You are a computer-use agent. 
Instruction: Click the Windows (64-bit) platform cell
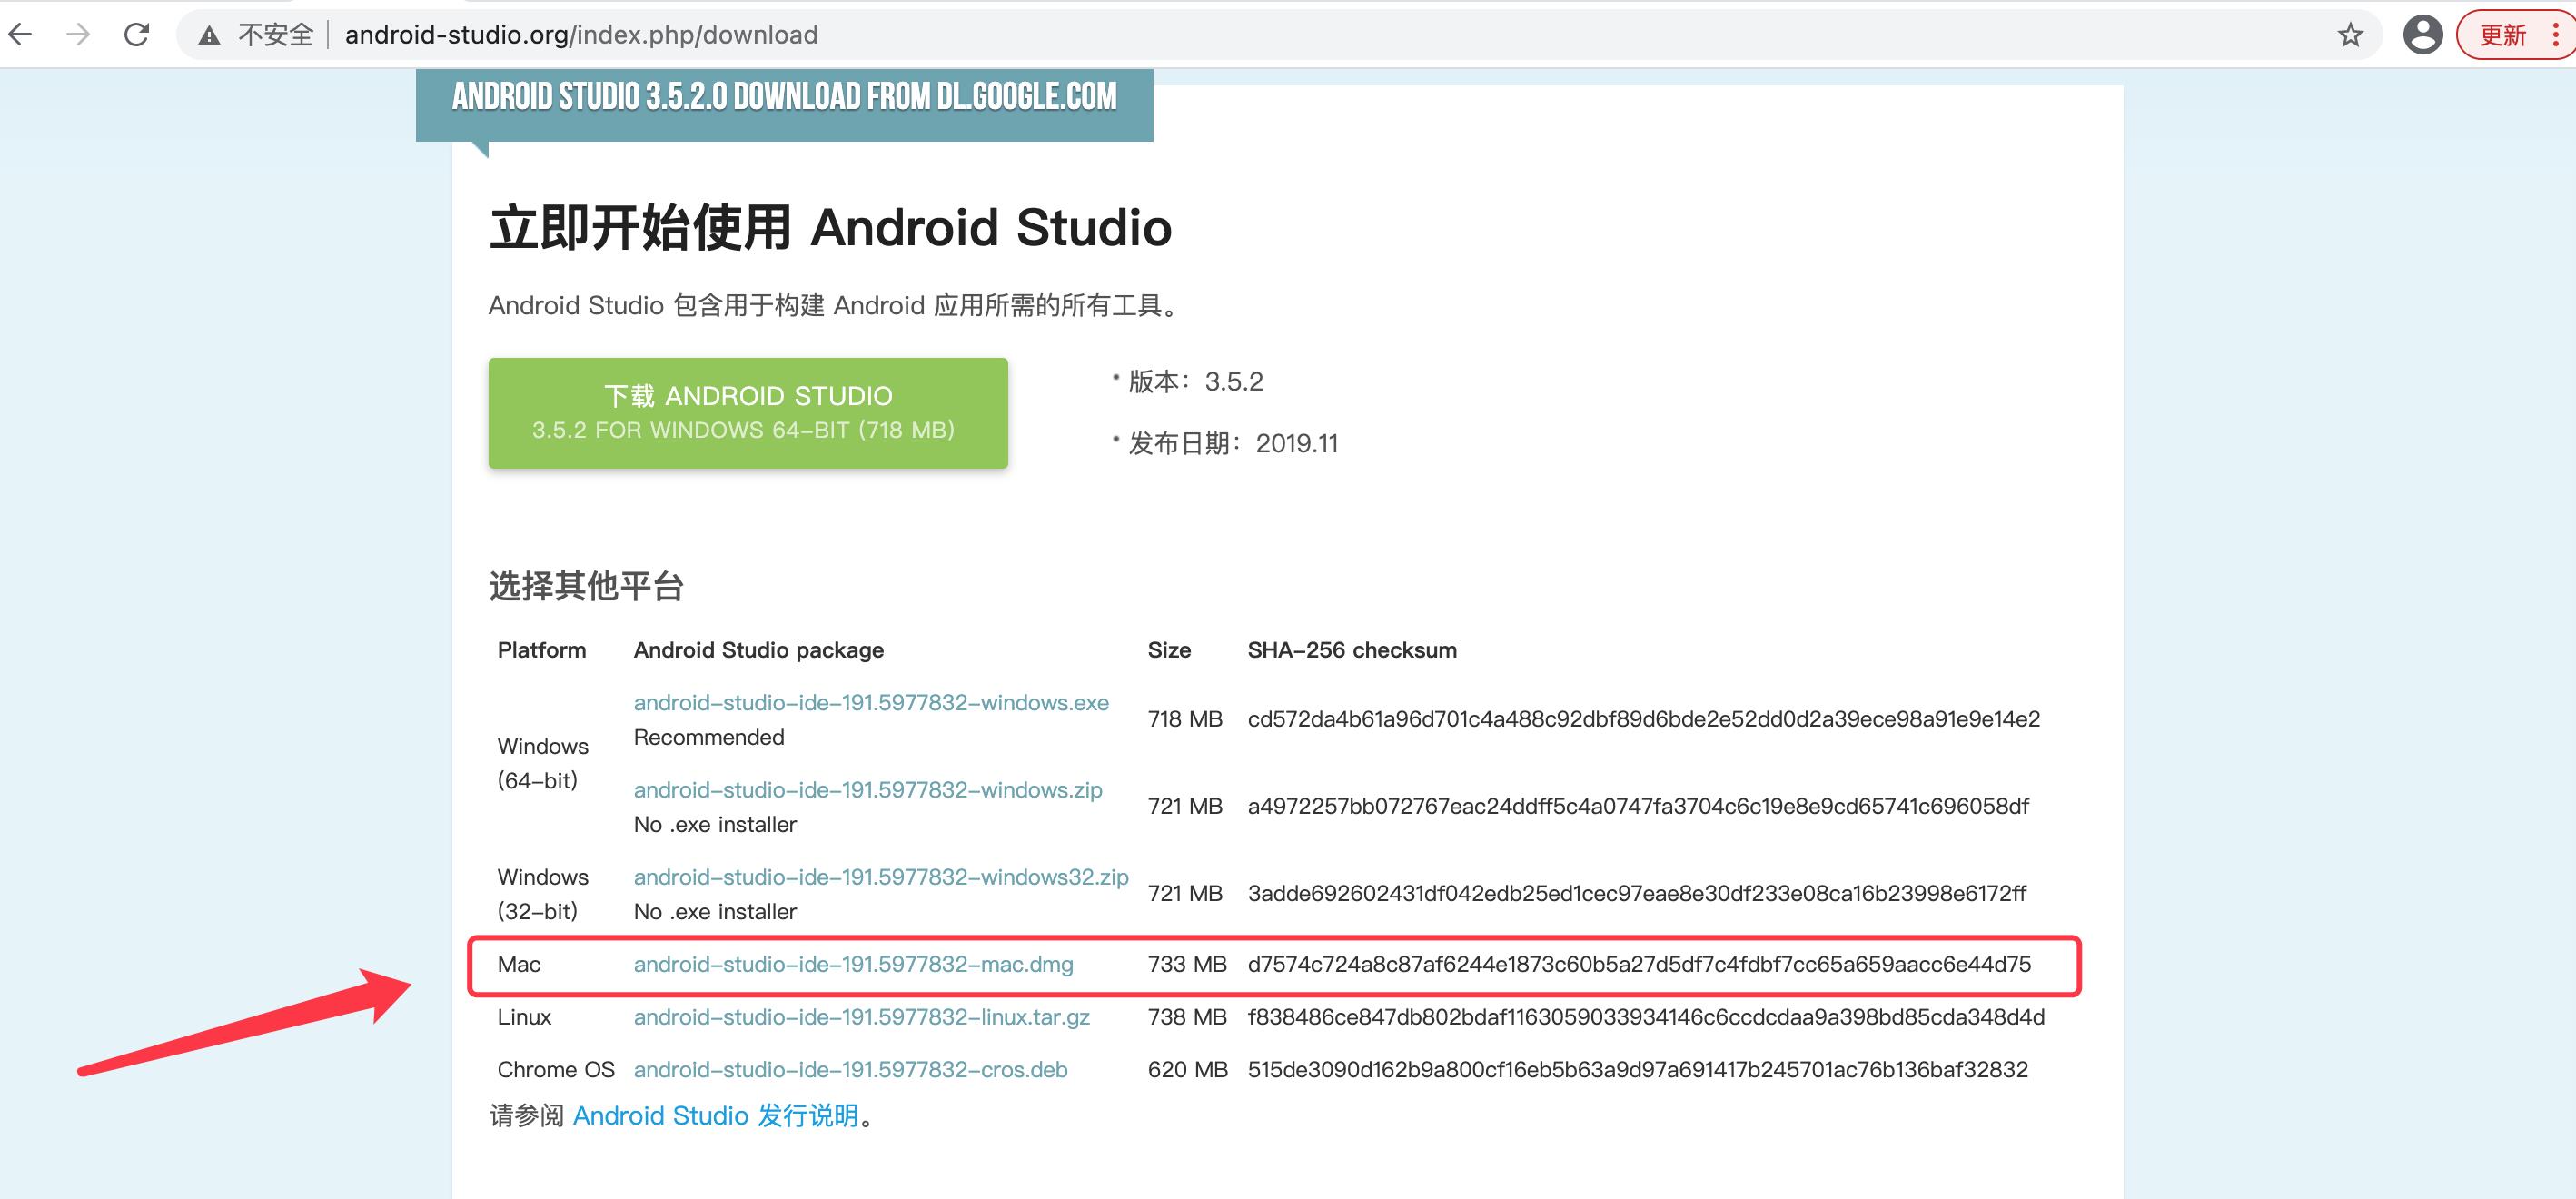543,763
